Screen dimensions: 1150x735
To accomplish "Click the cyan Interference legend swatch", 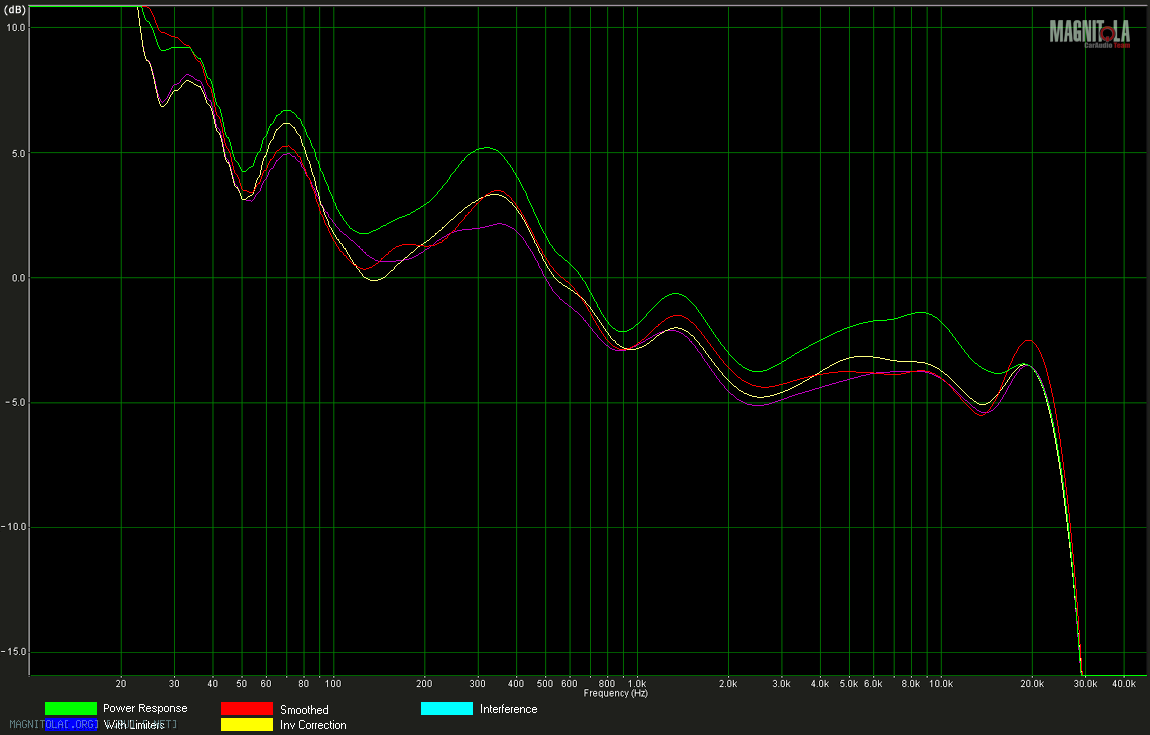I will (446, 709).
